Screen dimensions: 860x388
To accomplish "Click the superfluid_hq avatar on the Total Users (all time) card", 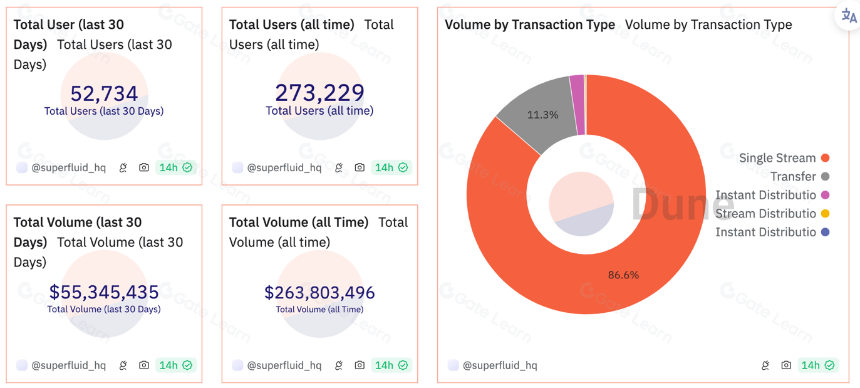I will pyautogui.click(x=237, y=167).
